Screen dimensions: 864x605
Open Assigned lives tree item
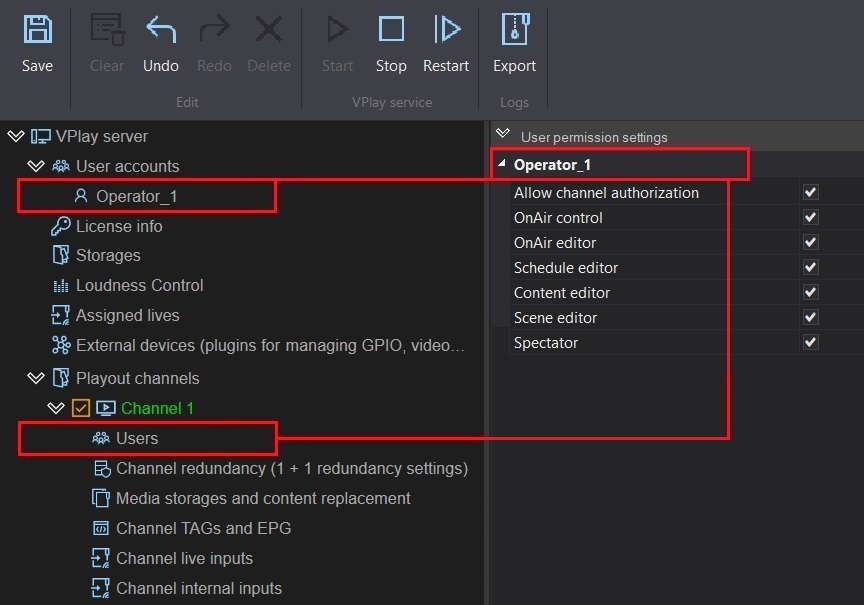click(127, 315)
